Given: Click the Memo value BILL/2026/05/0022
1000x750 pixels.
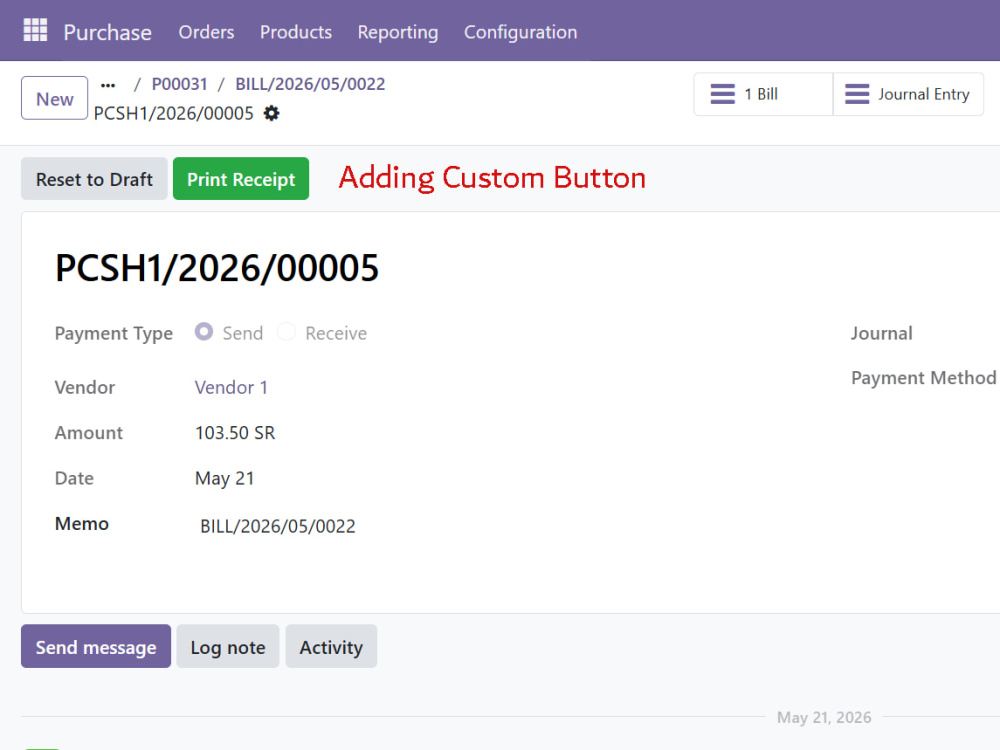Looking at the screenshot, I should (x=277, y=526).
